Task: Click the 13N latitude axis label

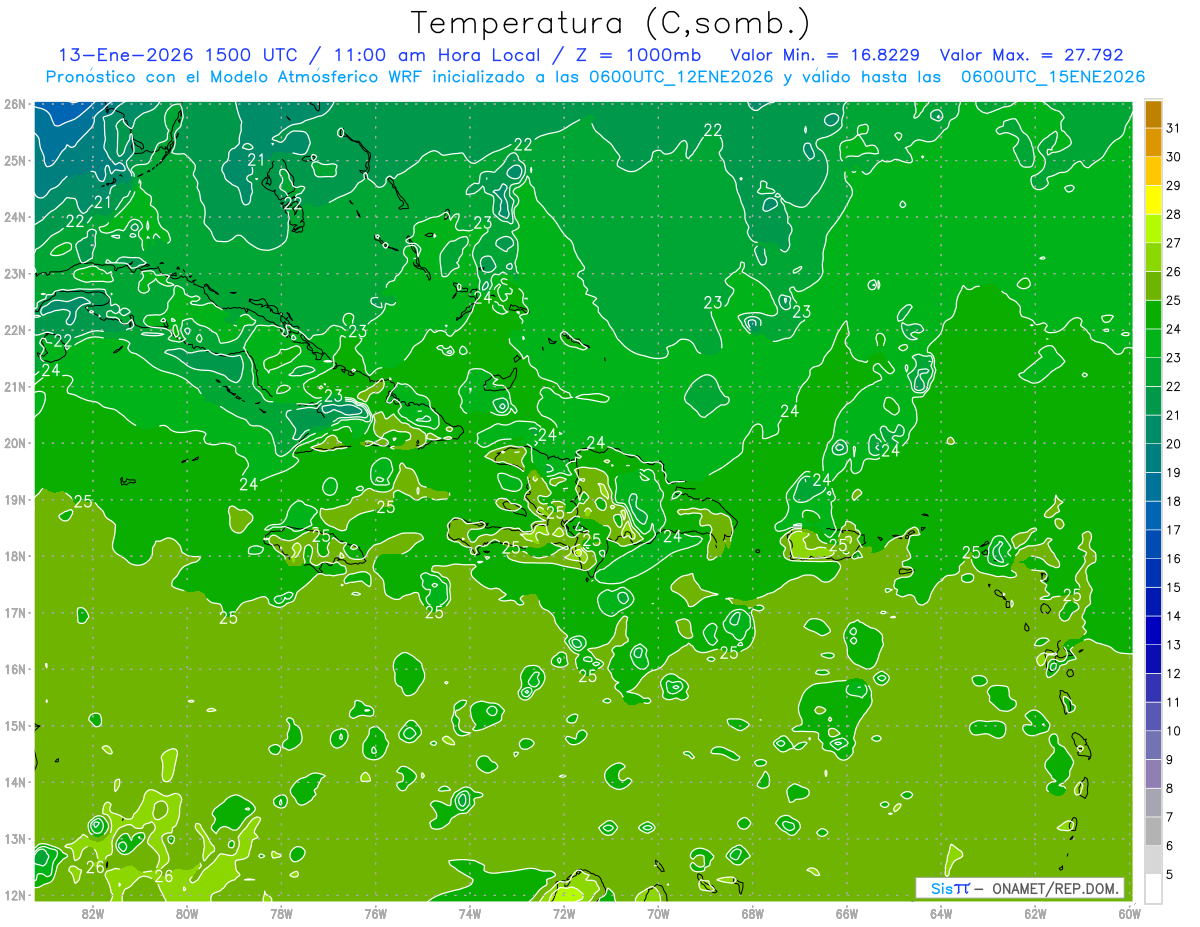Action: [15, 839]
